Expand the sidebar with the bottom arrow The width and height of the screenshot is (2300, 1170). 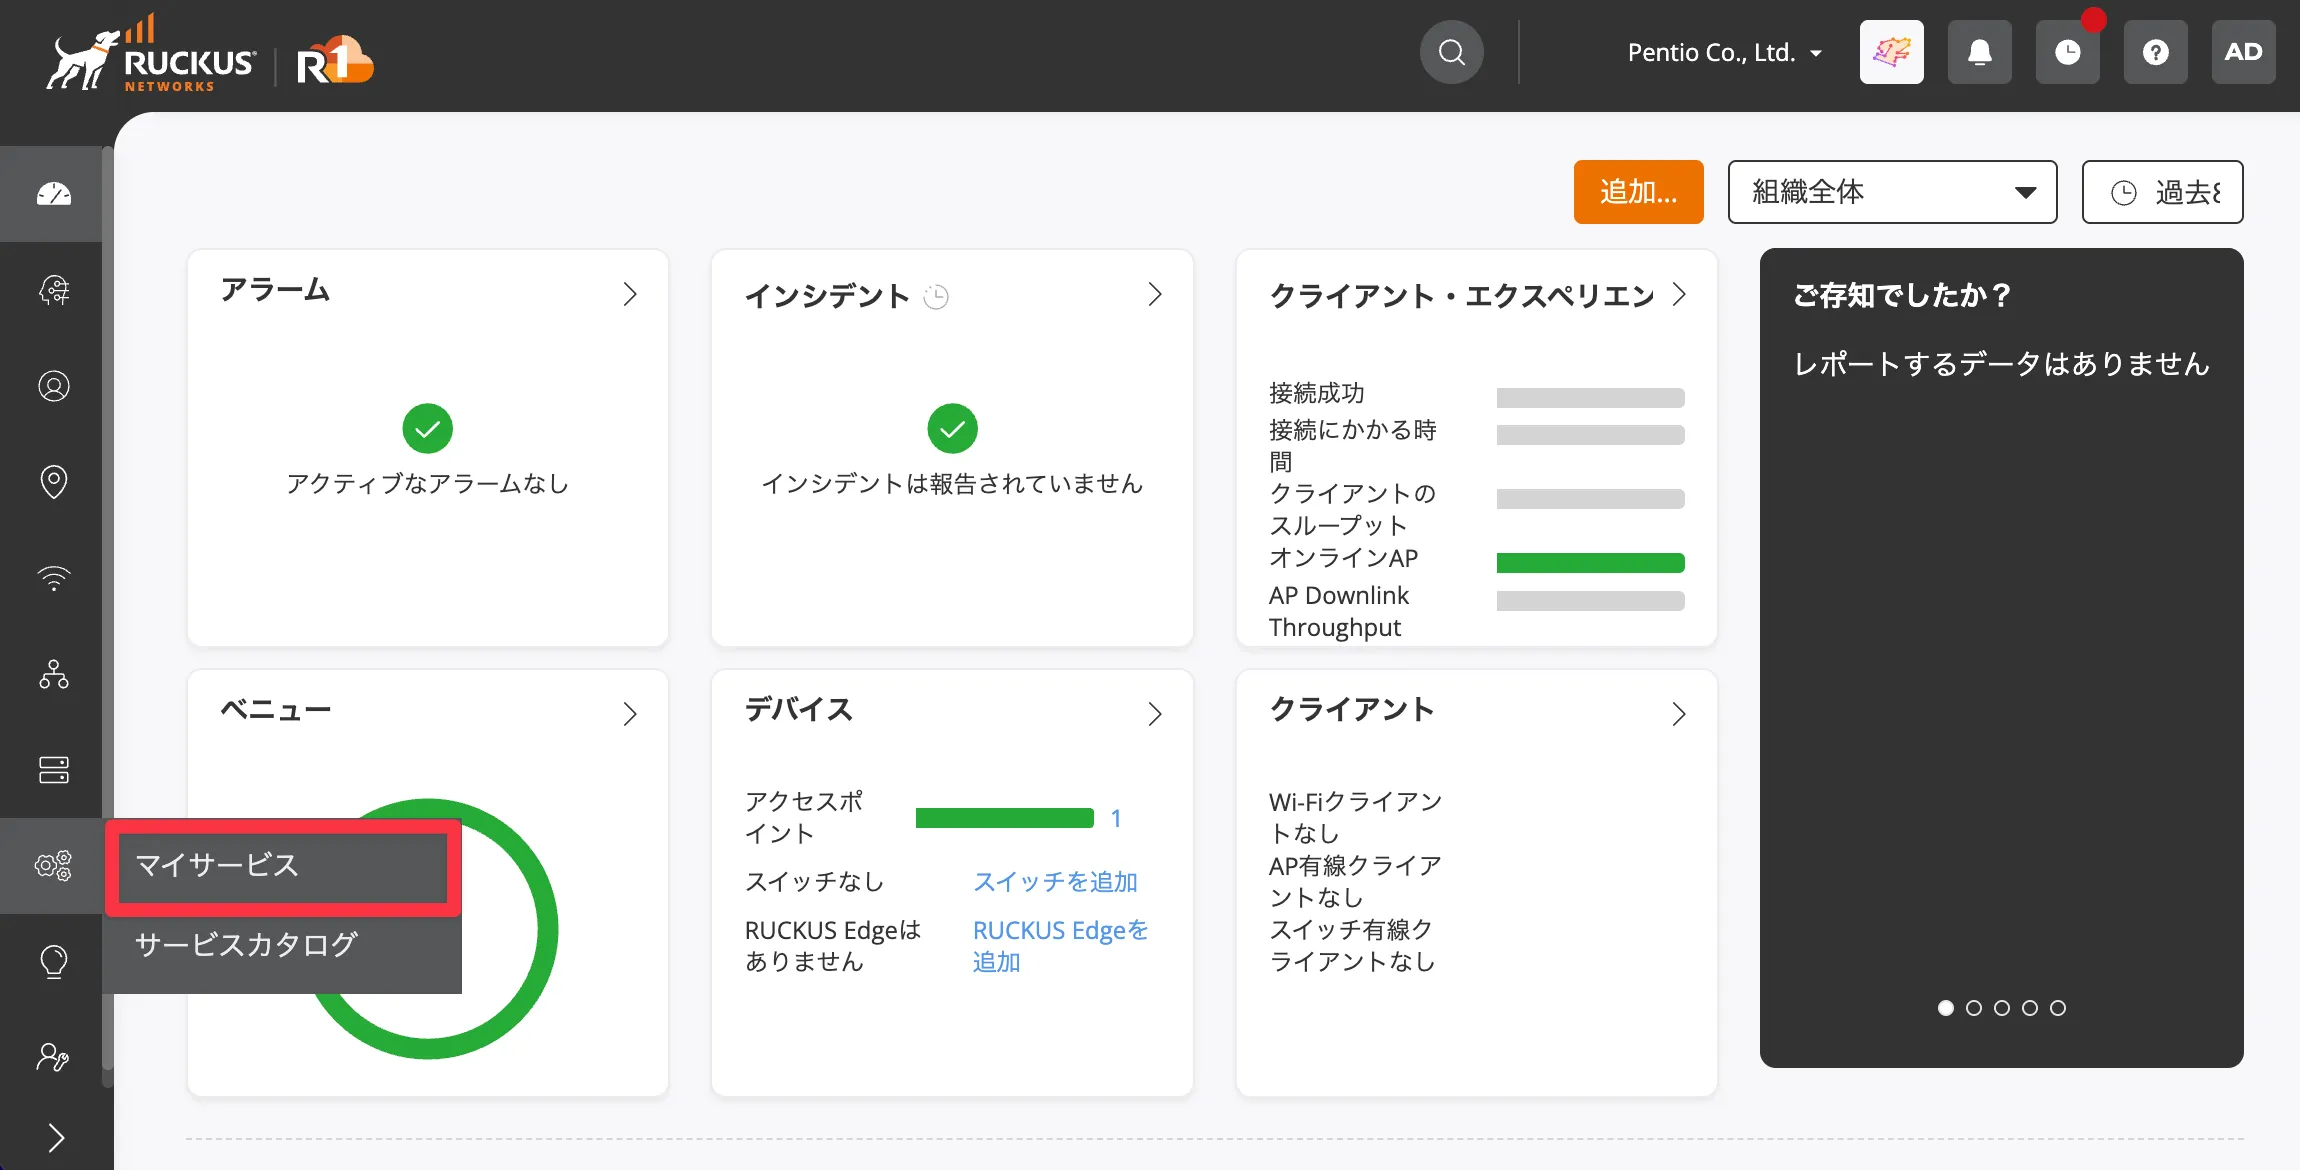(x=56, y=1137)
